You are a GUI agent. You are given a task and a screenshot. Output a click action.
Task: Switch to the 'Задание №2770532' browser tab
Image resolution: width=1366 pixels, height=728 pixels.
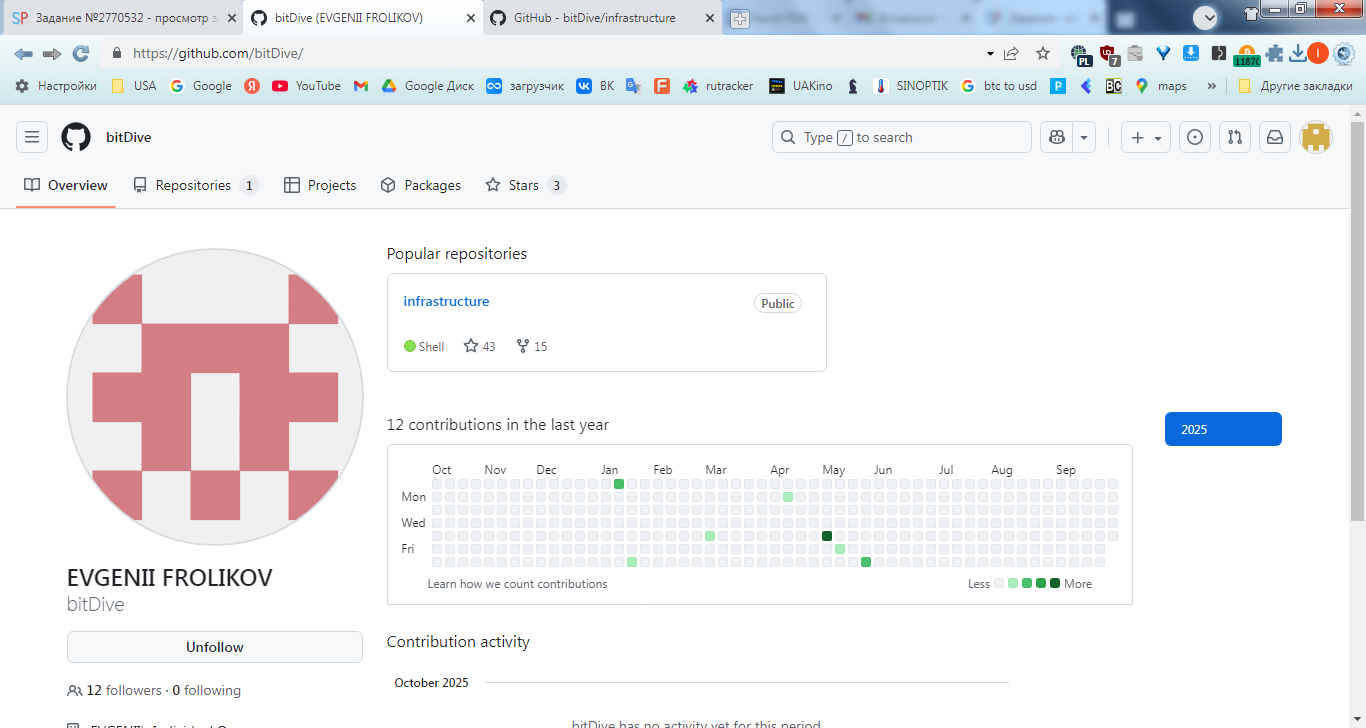121,18
